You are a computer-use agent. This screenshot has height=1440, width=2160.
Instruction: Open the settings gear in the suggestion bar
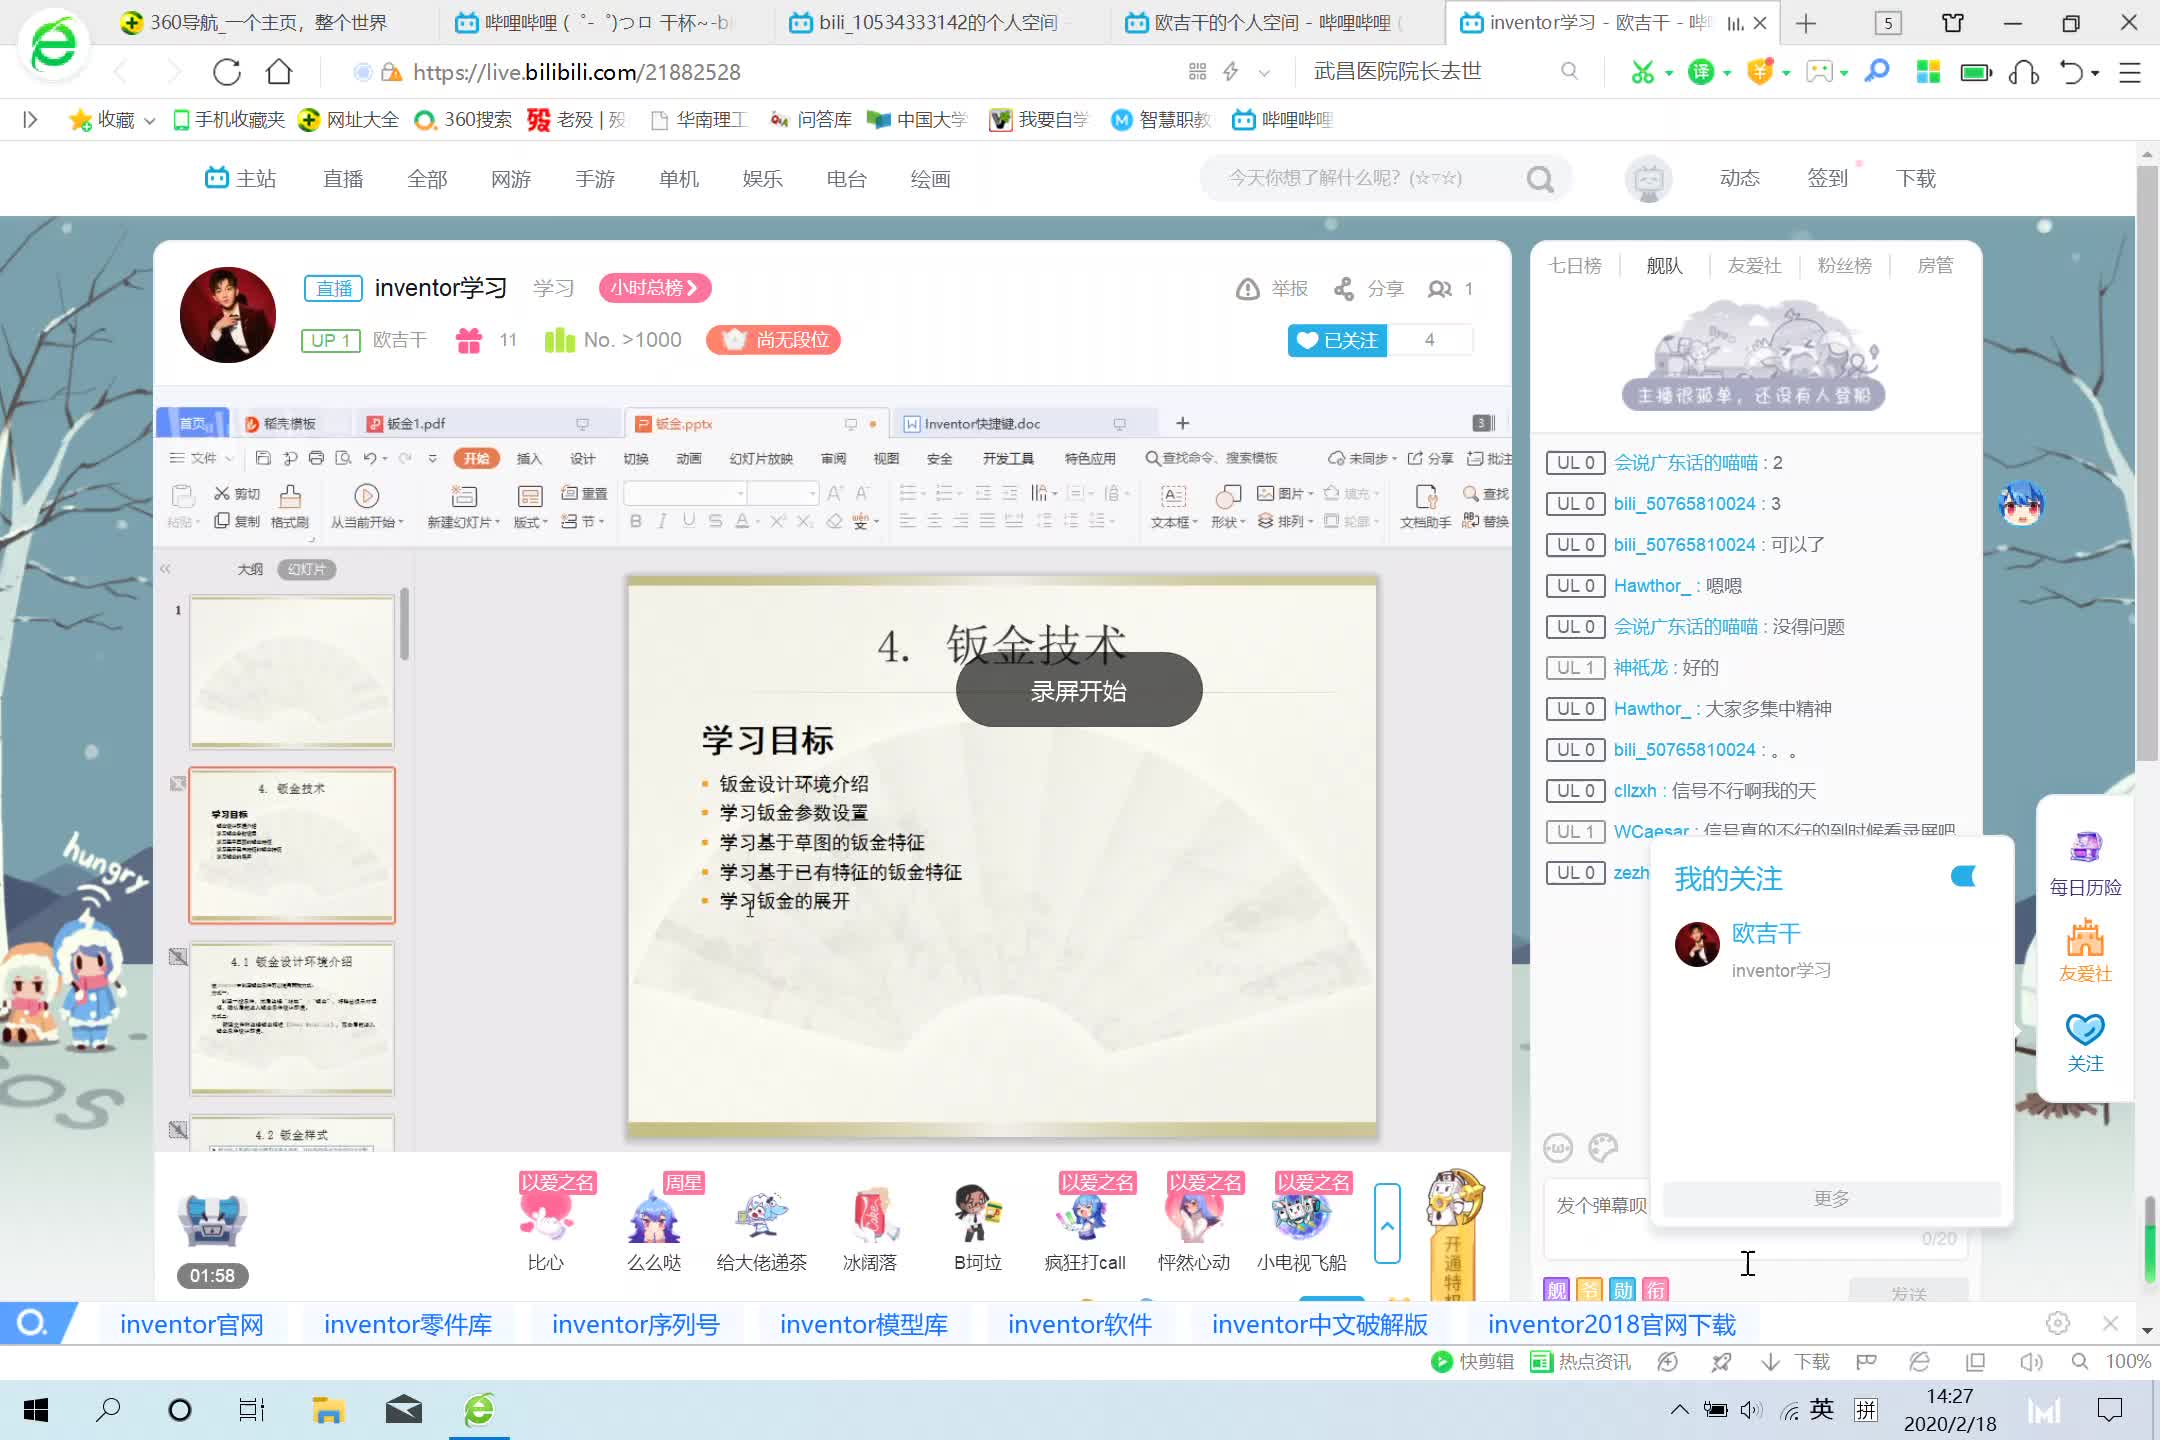pyautogui.click(x=2057, y=1324)
